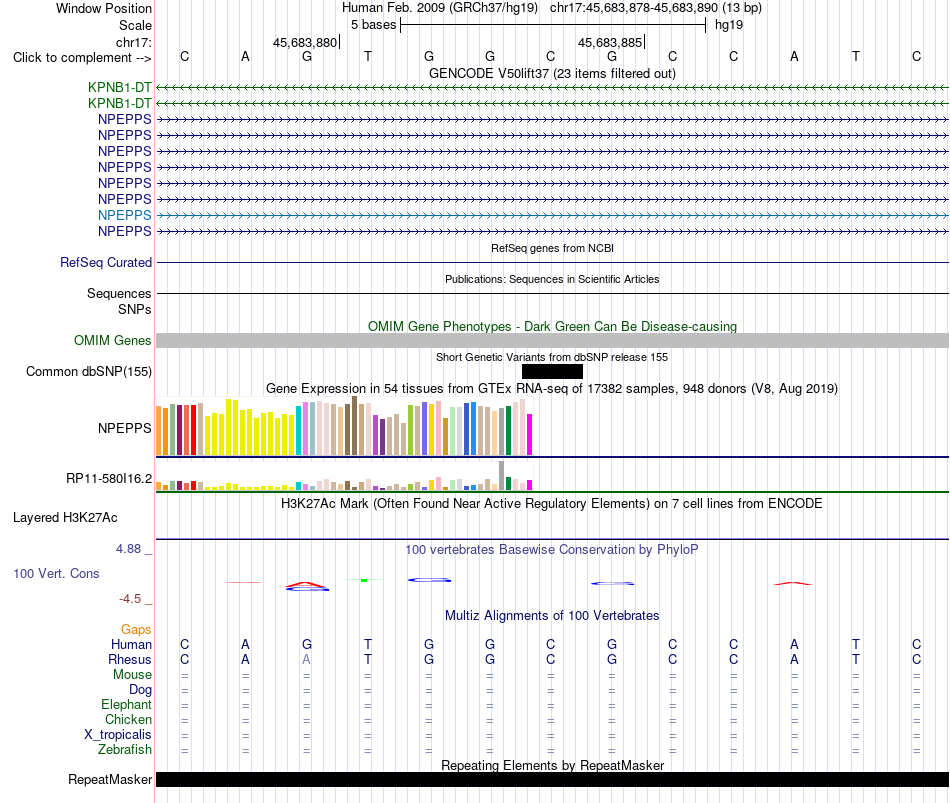Click the tall gray bar in RP11-580I16.2 chart
950x803 pixels.
coord(502,476)
